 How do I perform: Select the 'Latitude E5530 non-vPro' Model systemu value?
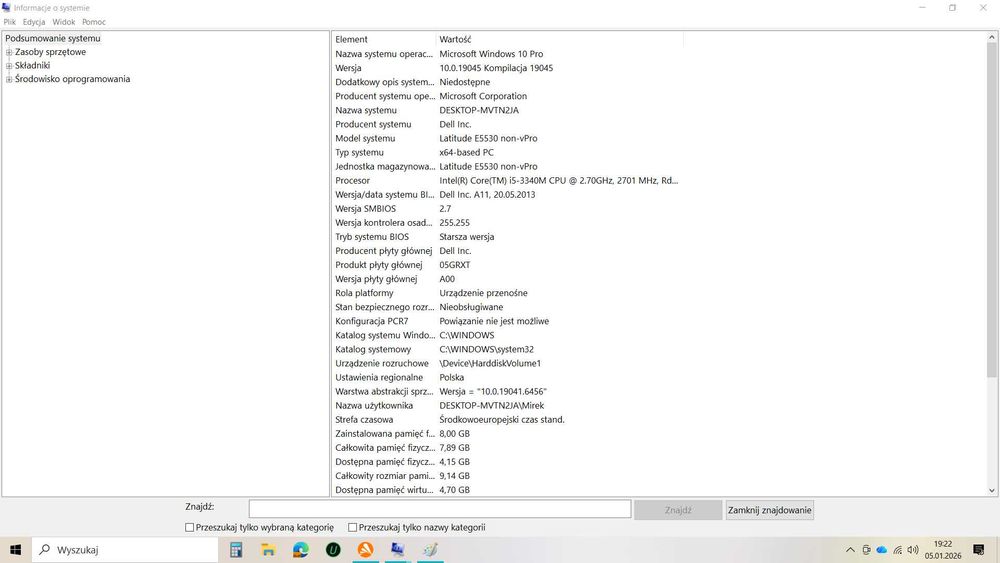(x=489, y=138)
